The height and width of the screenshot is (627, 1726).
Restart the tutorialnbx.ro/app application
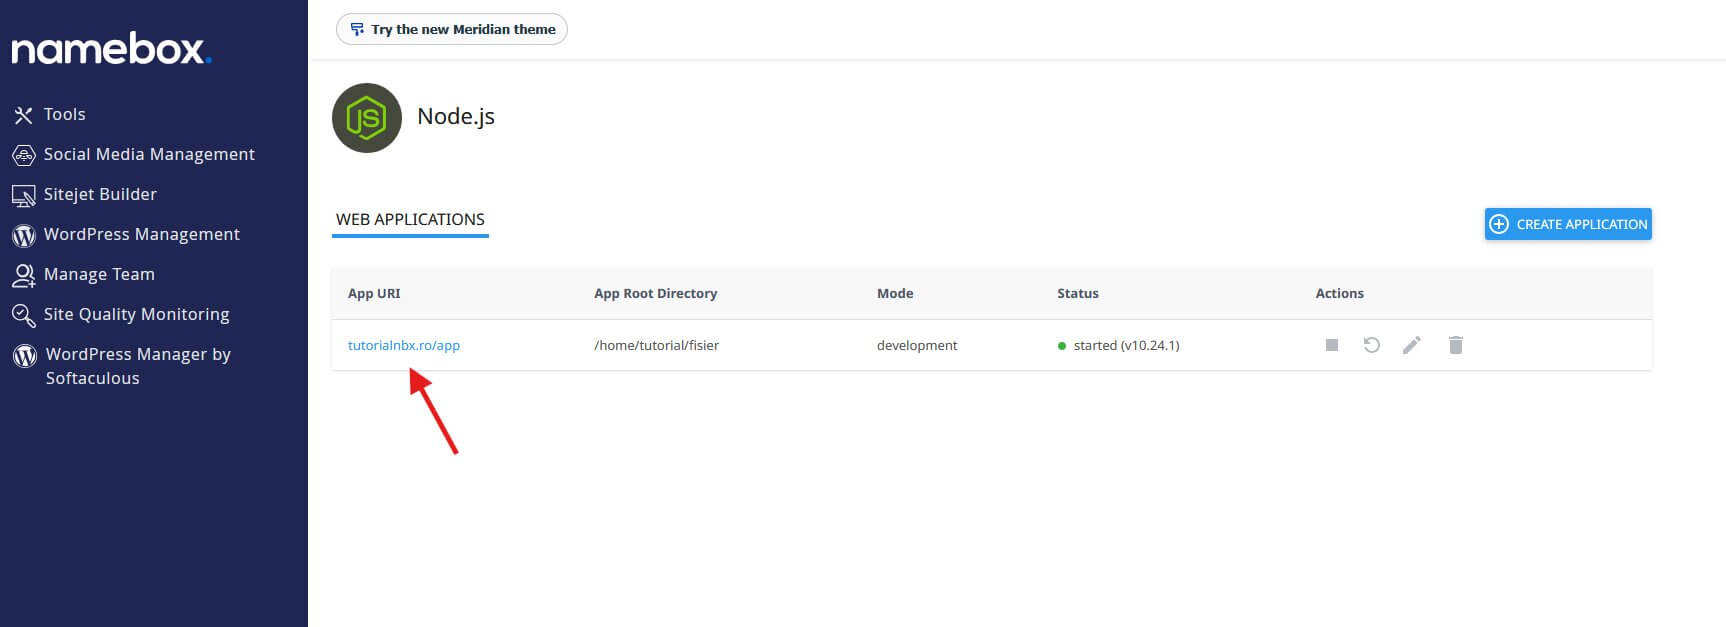1372,345
